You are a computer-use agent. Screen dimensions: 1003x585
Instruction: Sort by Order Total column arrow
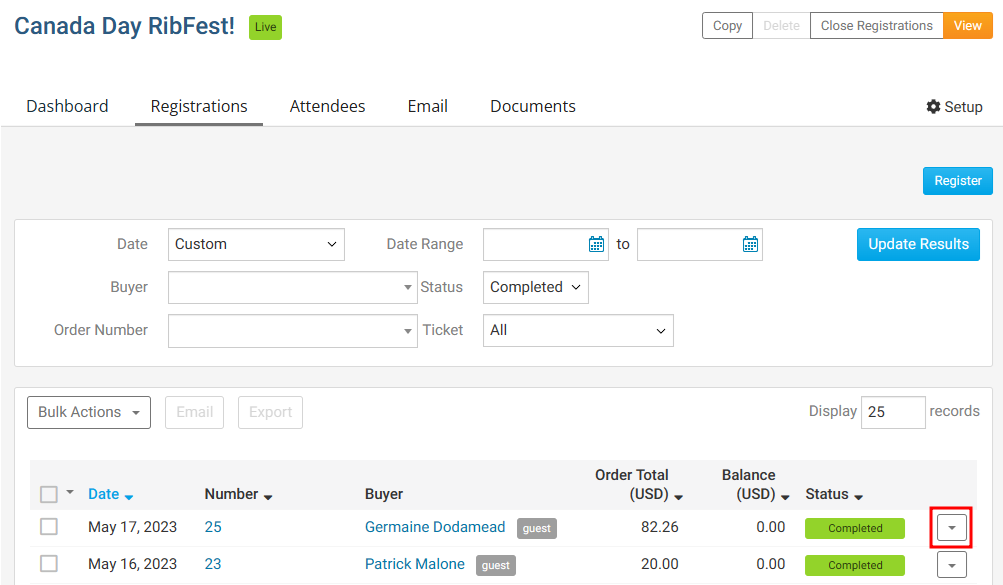point(679,496)
